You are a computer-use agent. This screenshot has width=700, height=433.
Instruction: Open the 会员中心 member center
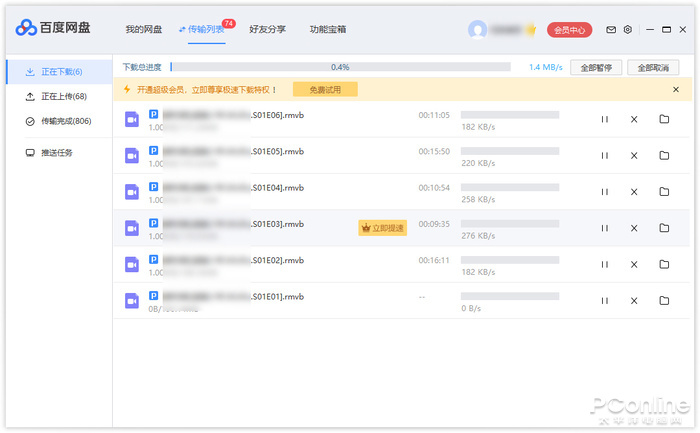(x=570, y=30)
